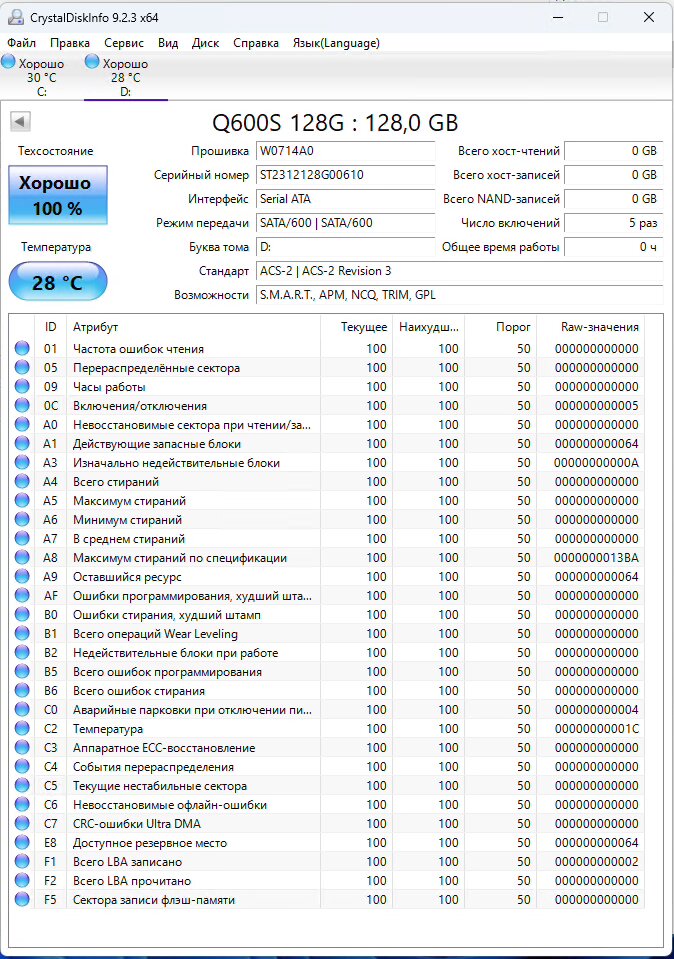The width and height of the screenshot is (674, 959).
Task: Select row Текущие нестабильные сектора
Action: tap(327, 785)
